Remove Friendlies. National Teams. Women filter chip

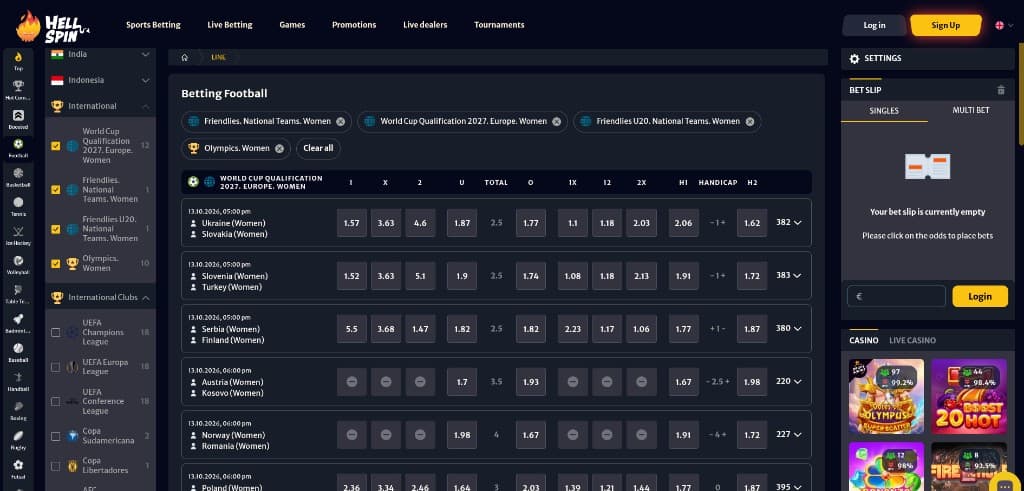coord(340,121)
